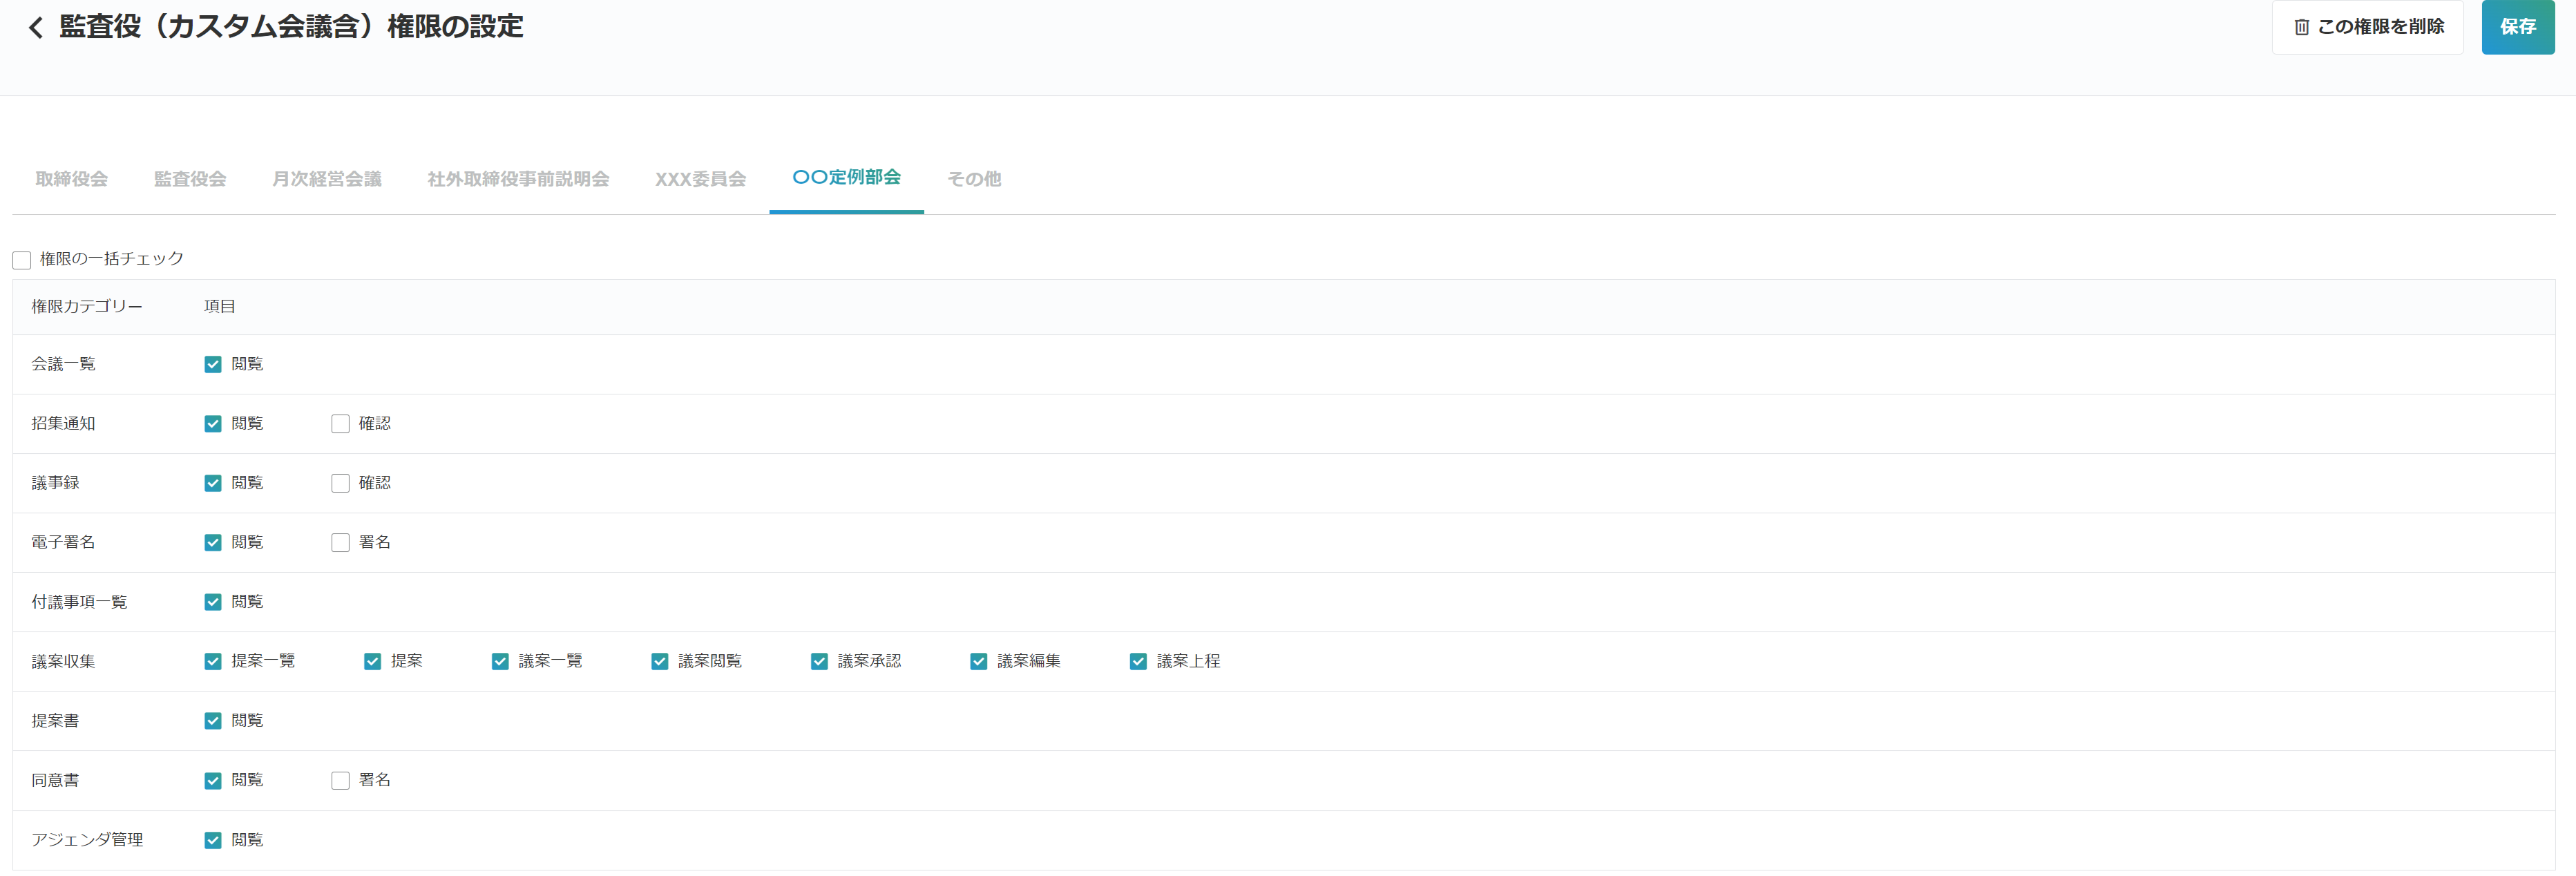Enable 署名 in the 電子署名 row
This screenshot has width=2576, height=876.
pos(340,543)
